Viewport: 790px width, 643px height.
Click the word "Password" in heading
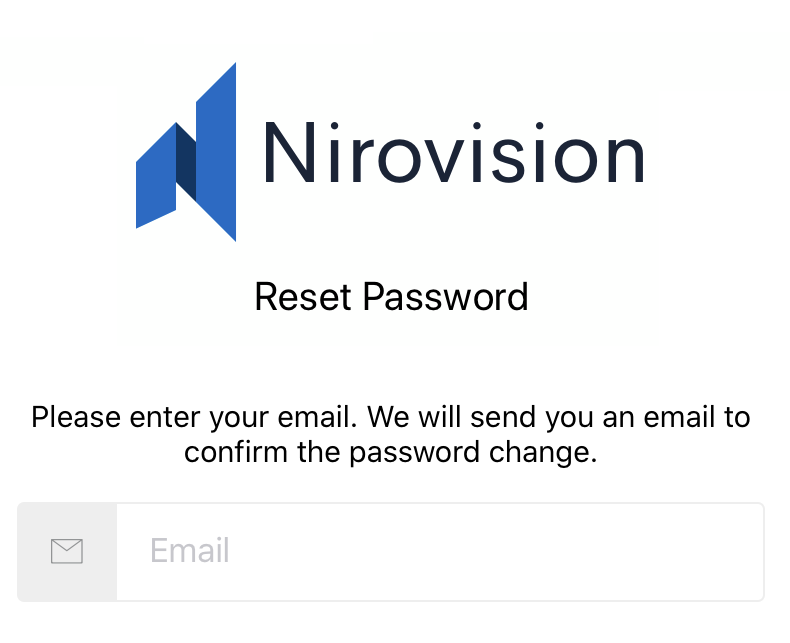coord(445,297)
